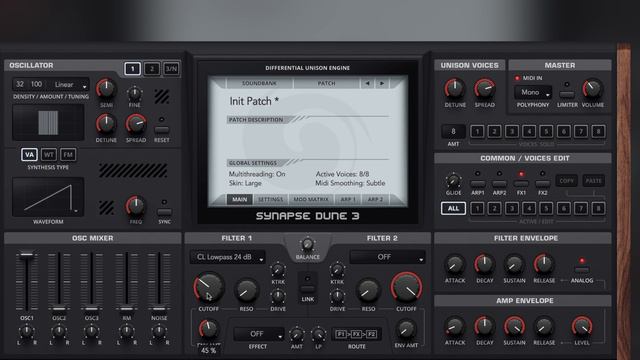Solo unison voice 3
This screenshot has height=360, width=640.
(x=512, y=131)
